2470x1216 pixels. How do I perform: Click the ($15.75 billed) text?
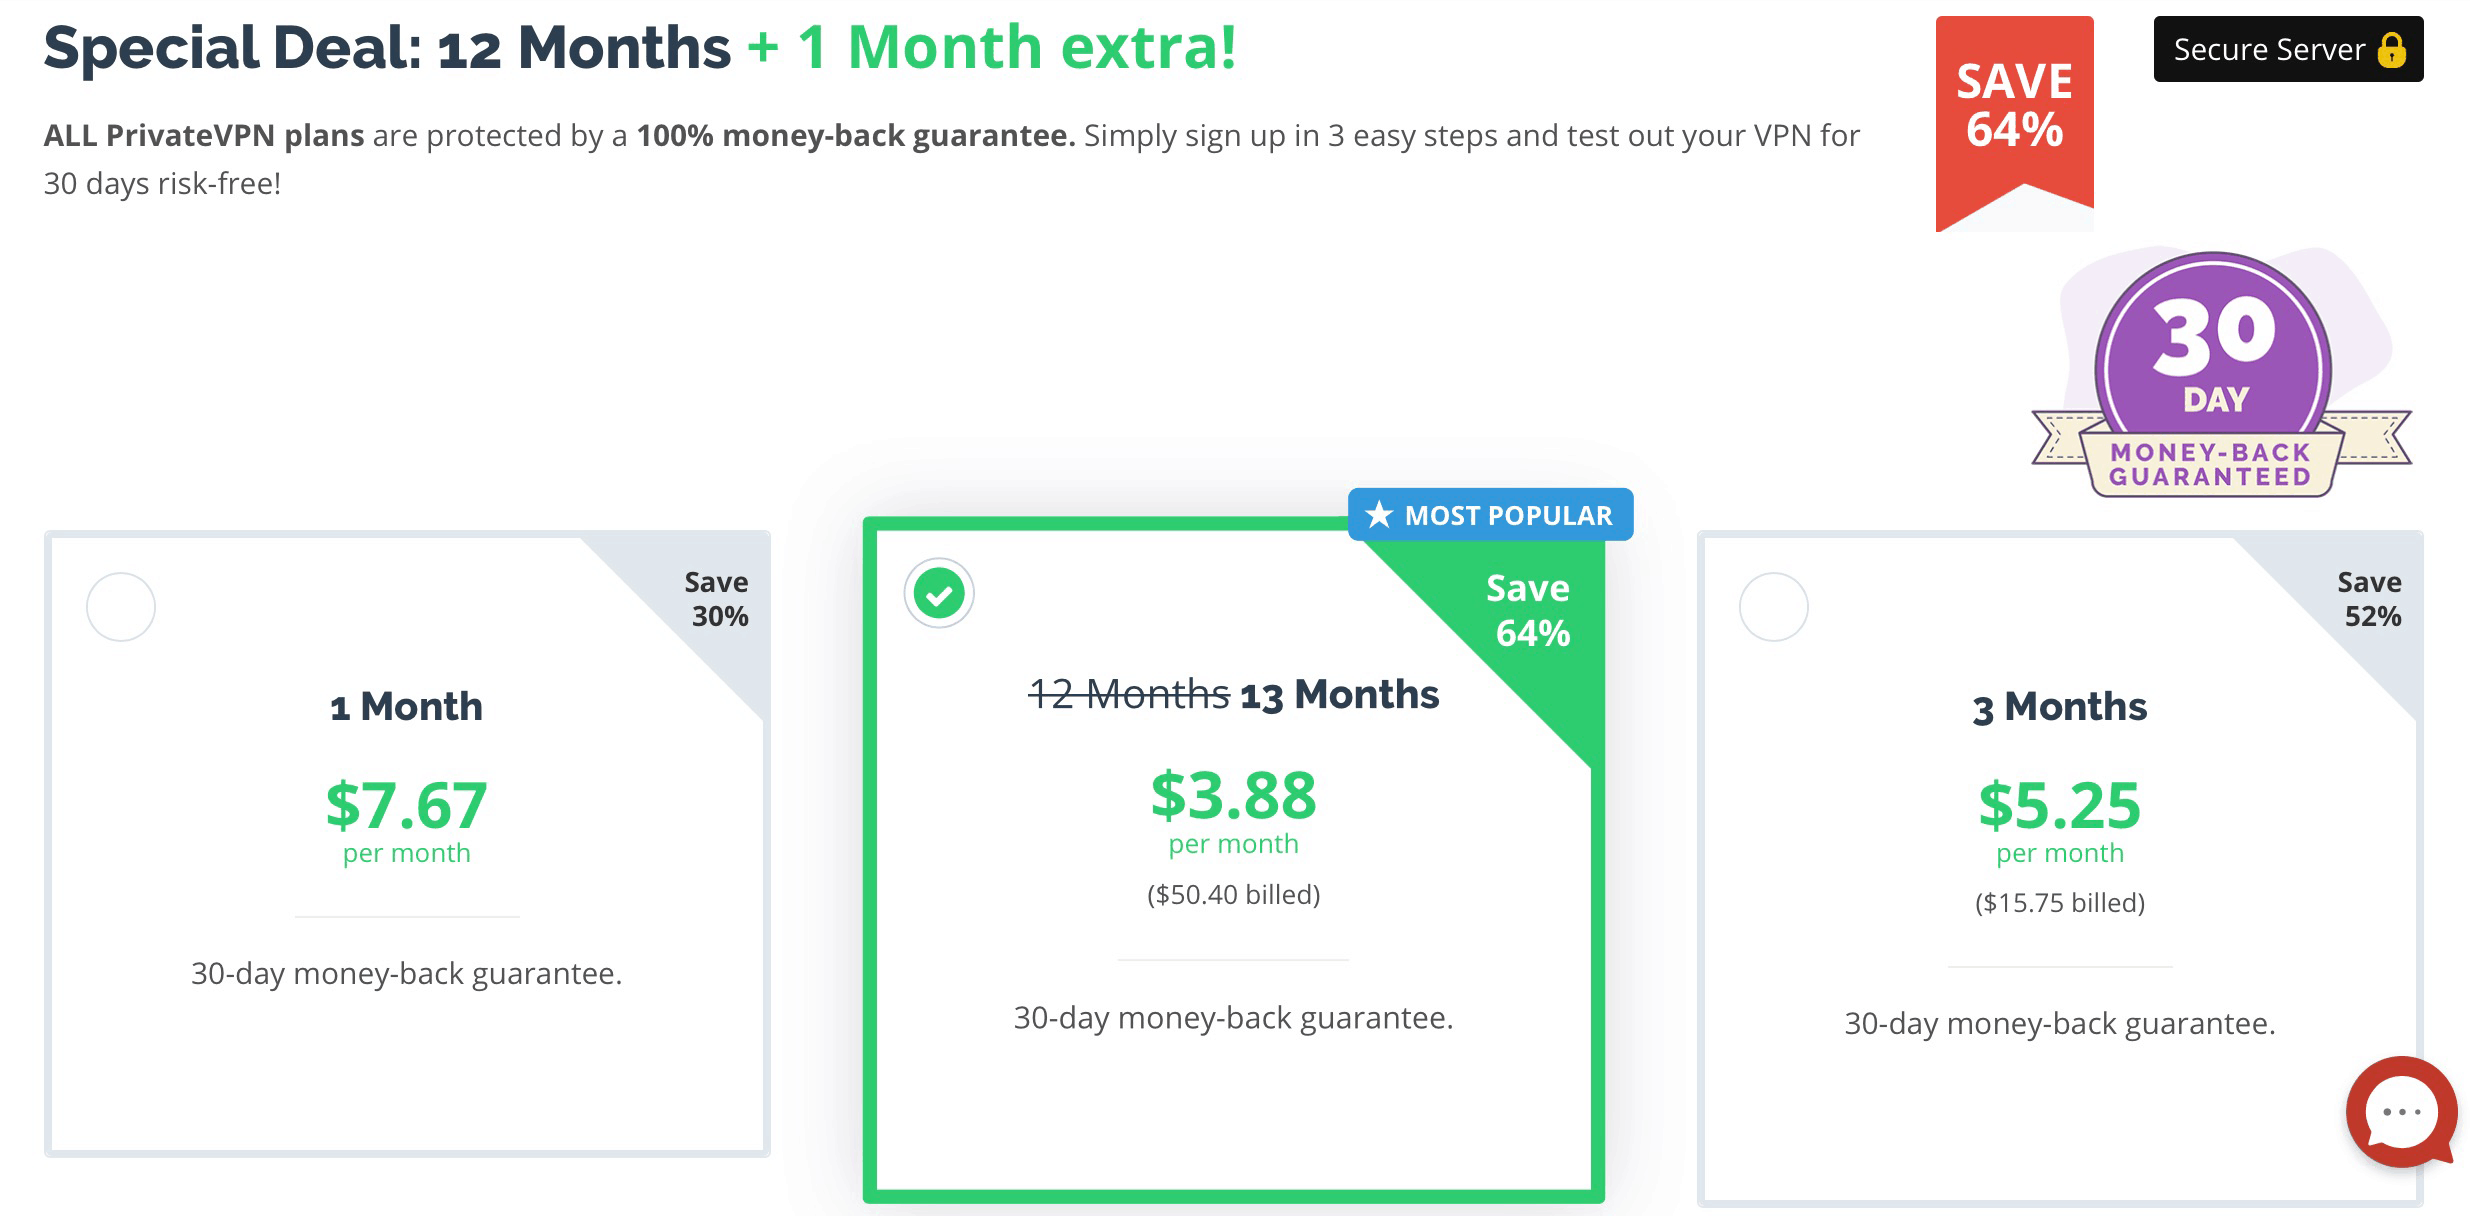coord(2059,903)
